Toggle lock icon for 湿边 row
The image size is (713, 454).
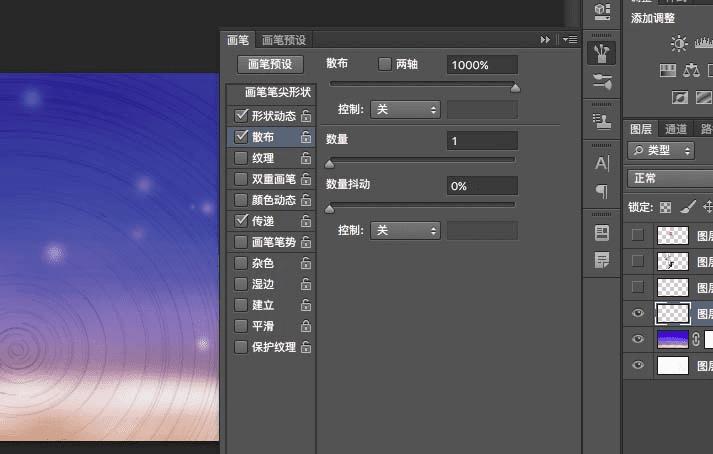click(x=306, y=284)
